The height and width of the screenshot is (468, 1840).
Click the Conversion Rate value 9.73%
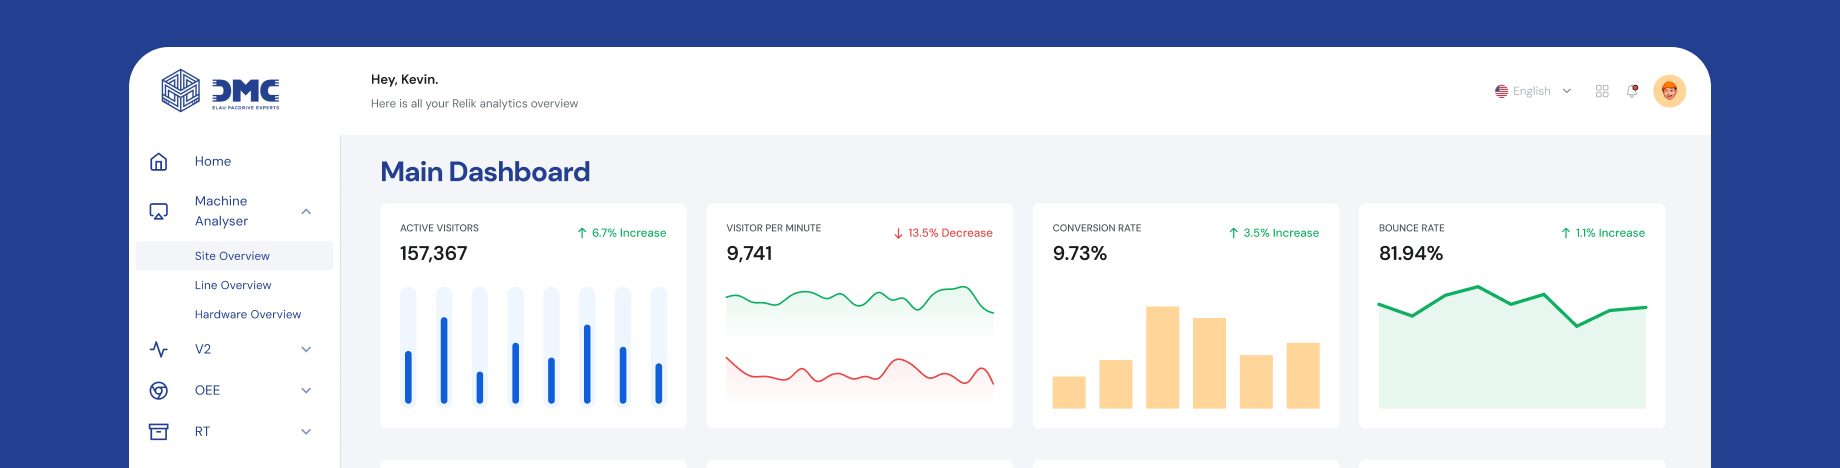click(x=1080, y=253)
